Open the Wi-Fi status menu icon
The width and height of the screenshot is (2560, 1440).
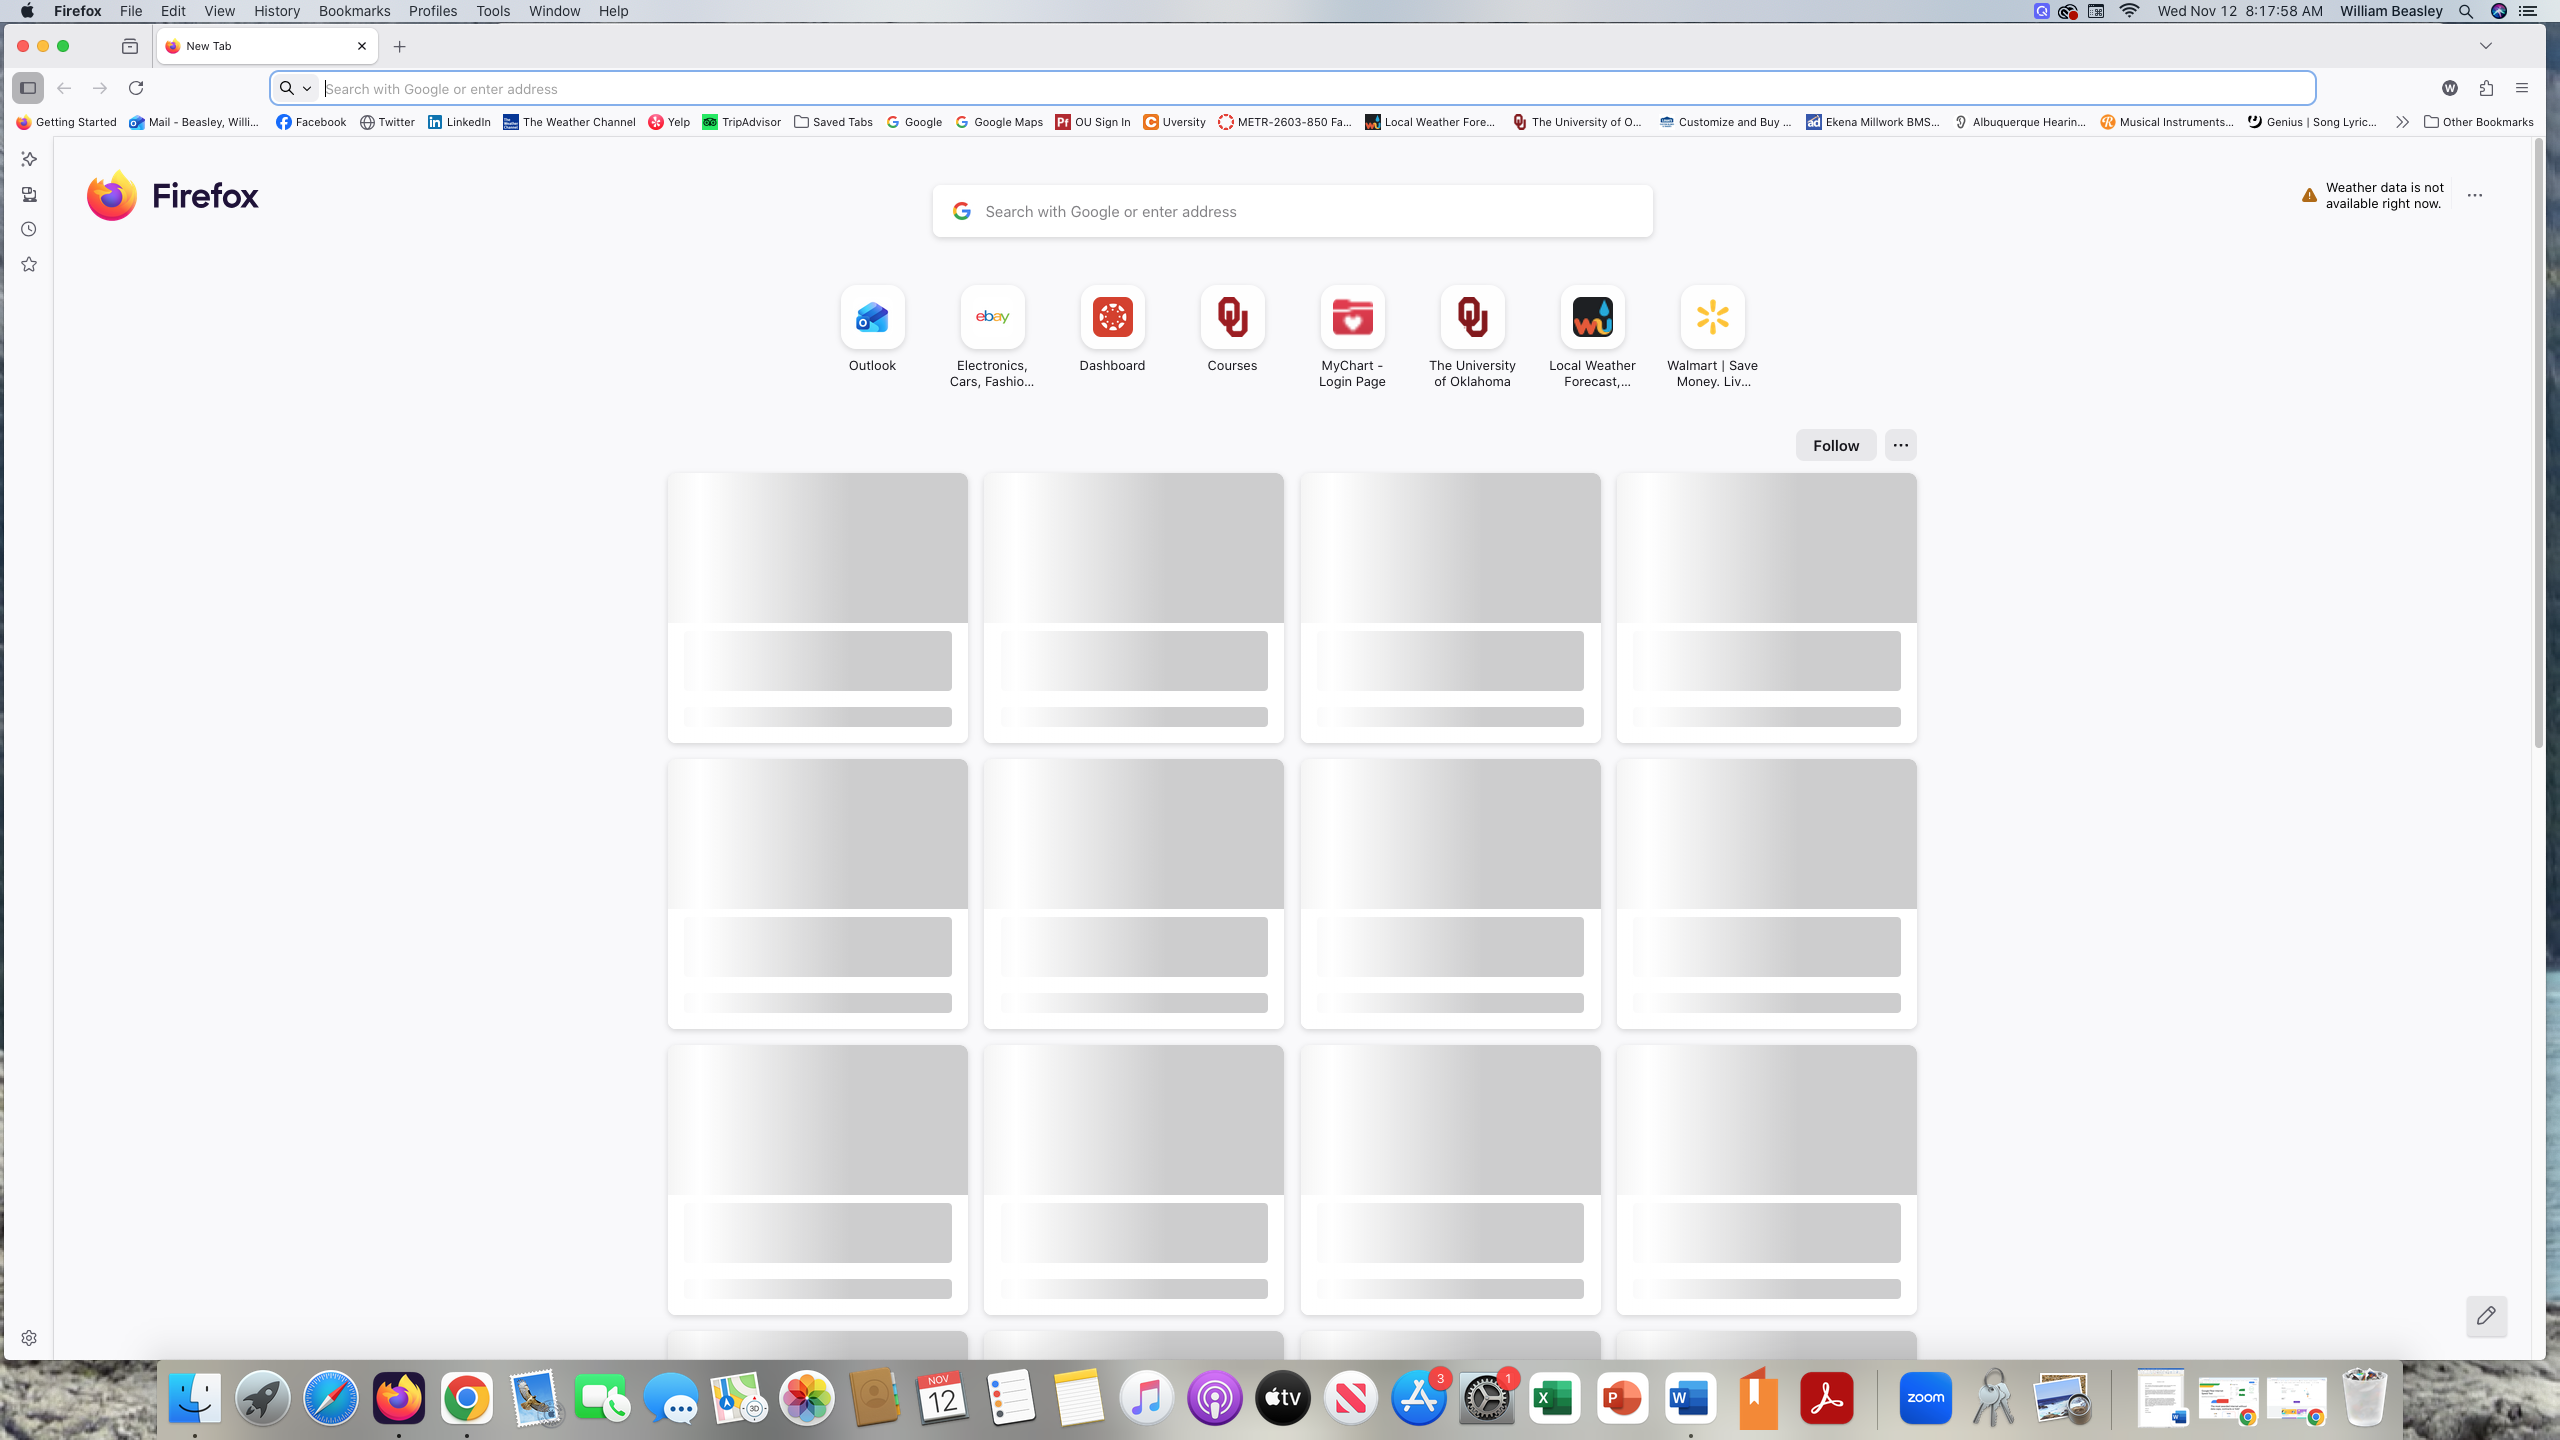(2129, 11)
